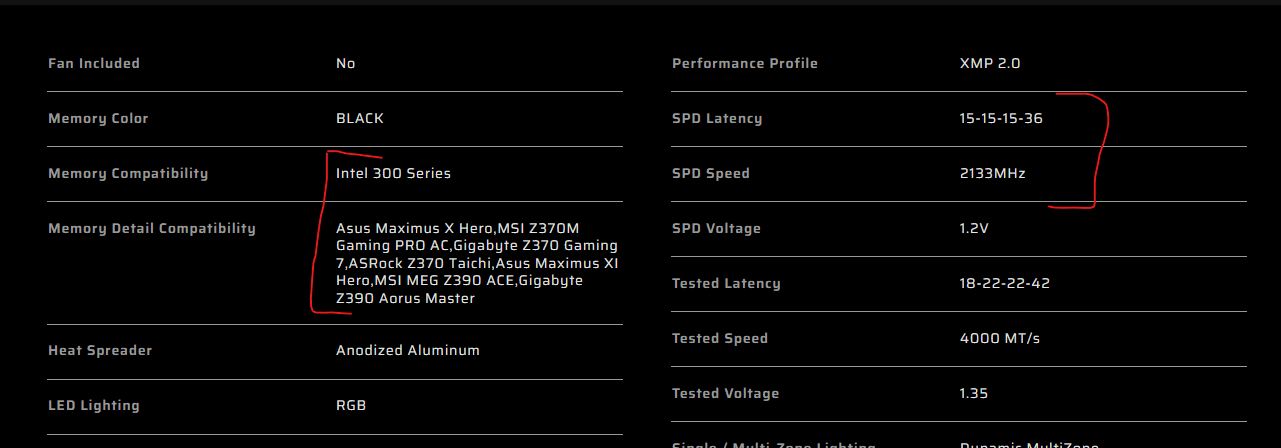This screenshot has height=448, width=1281.
Task: Select the SPD Voltage 1.2V value
Action: click(974, 228)
